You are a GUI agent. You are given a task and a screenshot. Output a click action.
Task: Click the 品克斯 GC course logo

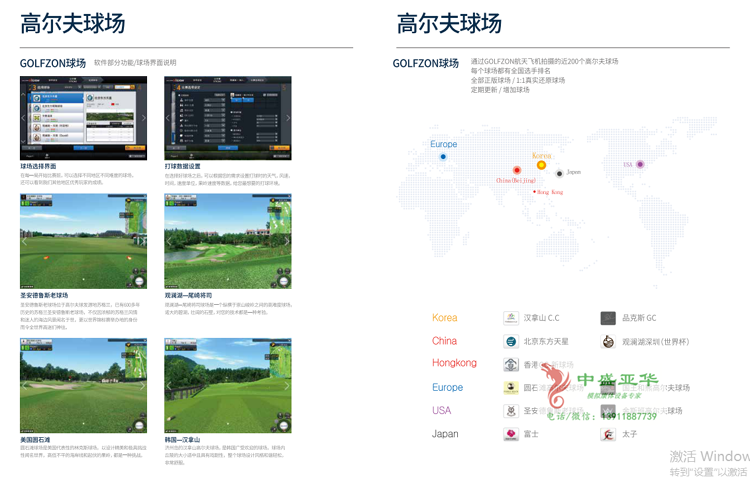(x=607, y=318)
